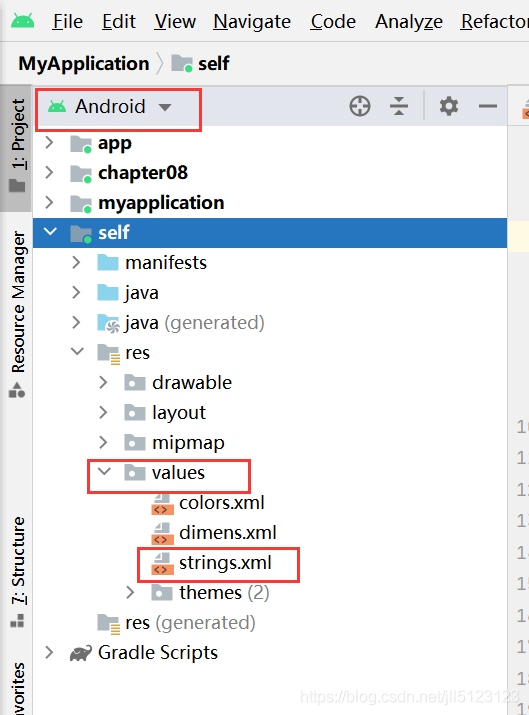Open the Edit menu

pyautogui.click(x=119, y=21)
